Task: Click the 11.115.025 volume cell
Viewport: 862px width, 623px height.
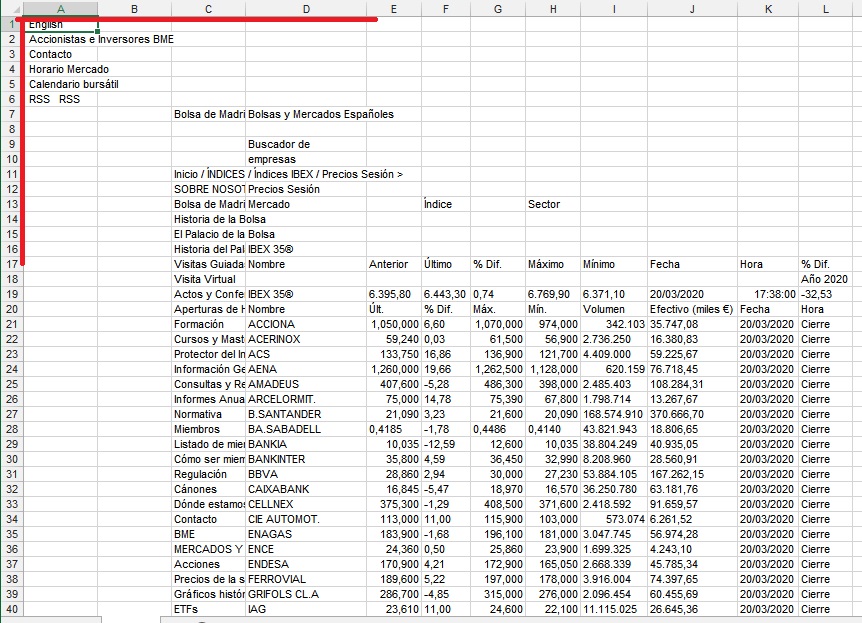Action: 614,609
